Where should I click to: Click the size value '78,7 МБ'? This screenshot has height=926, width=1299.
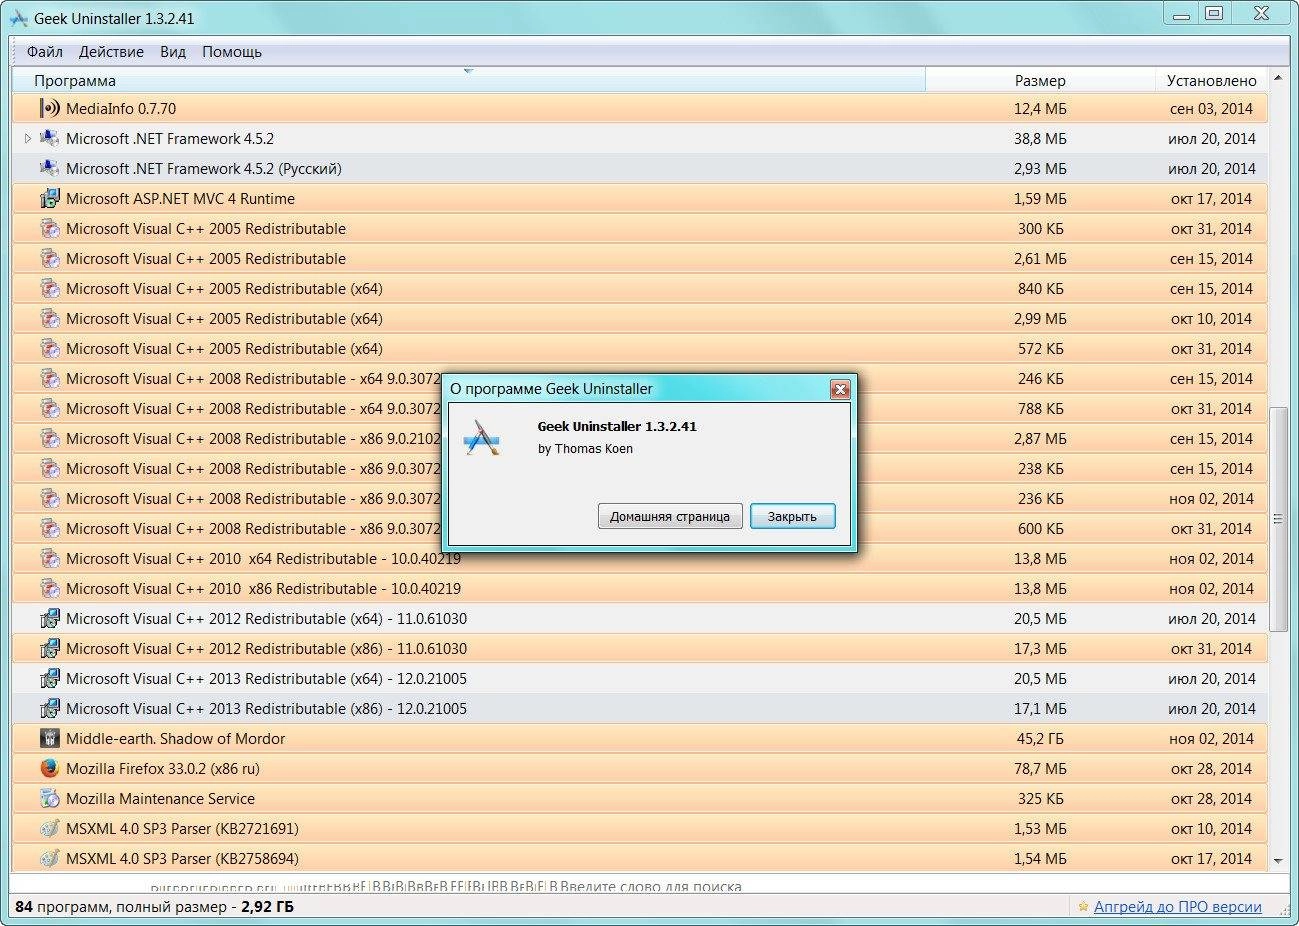[1040, 768]
